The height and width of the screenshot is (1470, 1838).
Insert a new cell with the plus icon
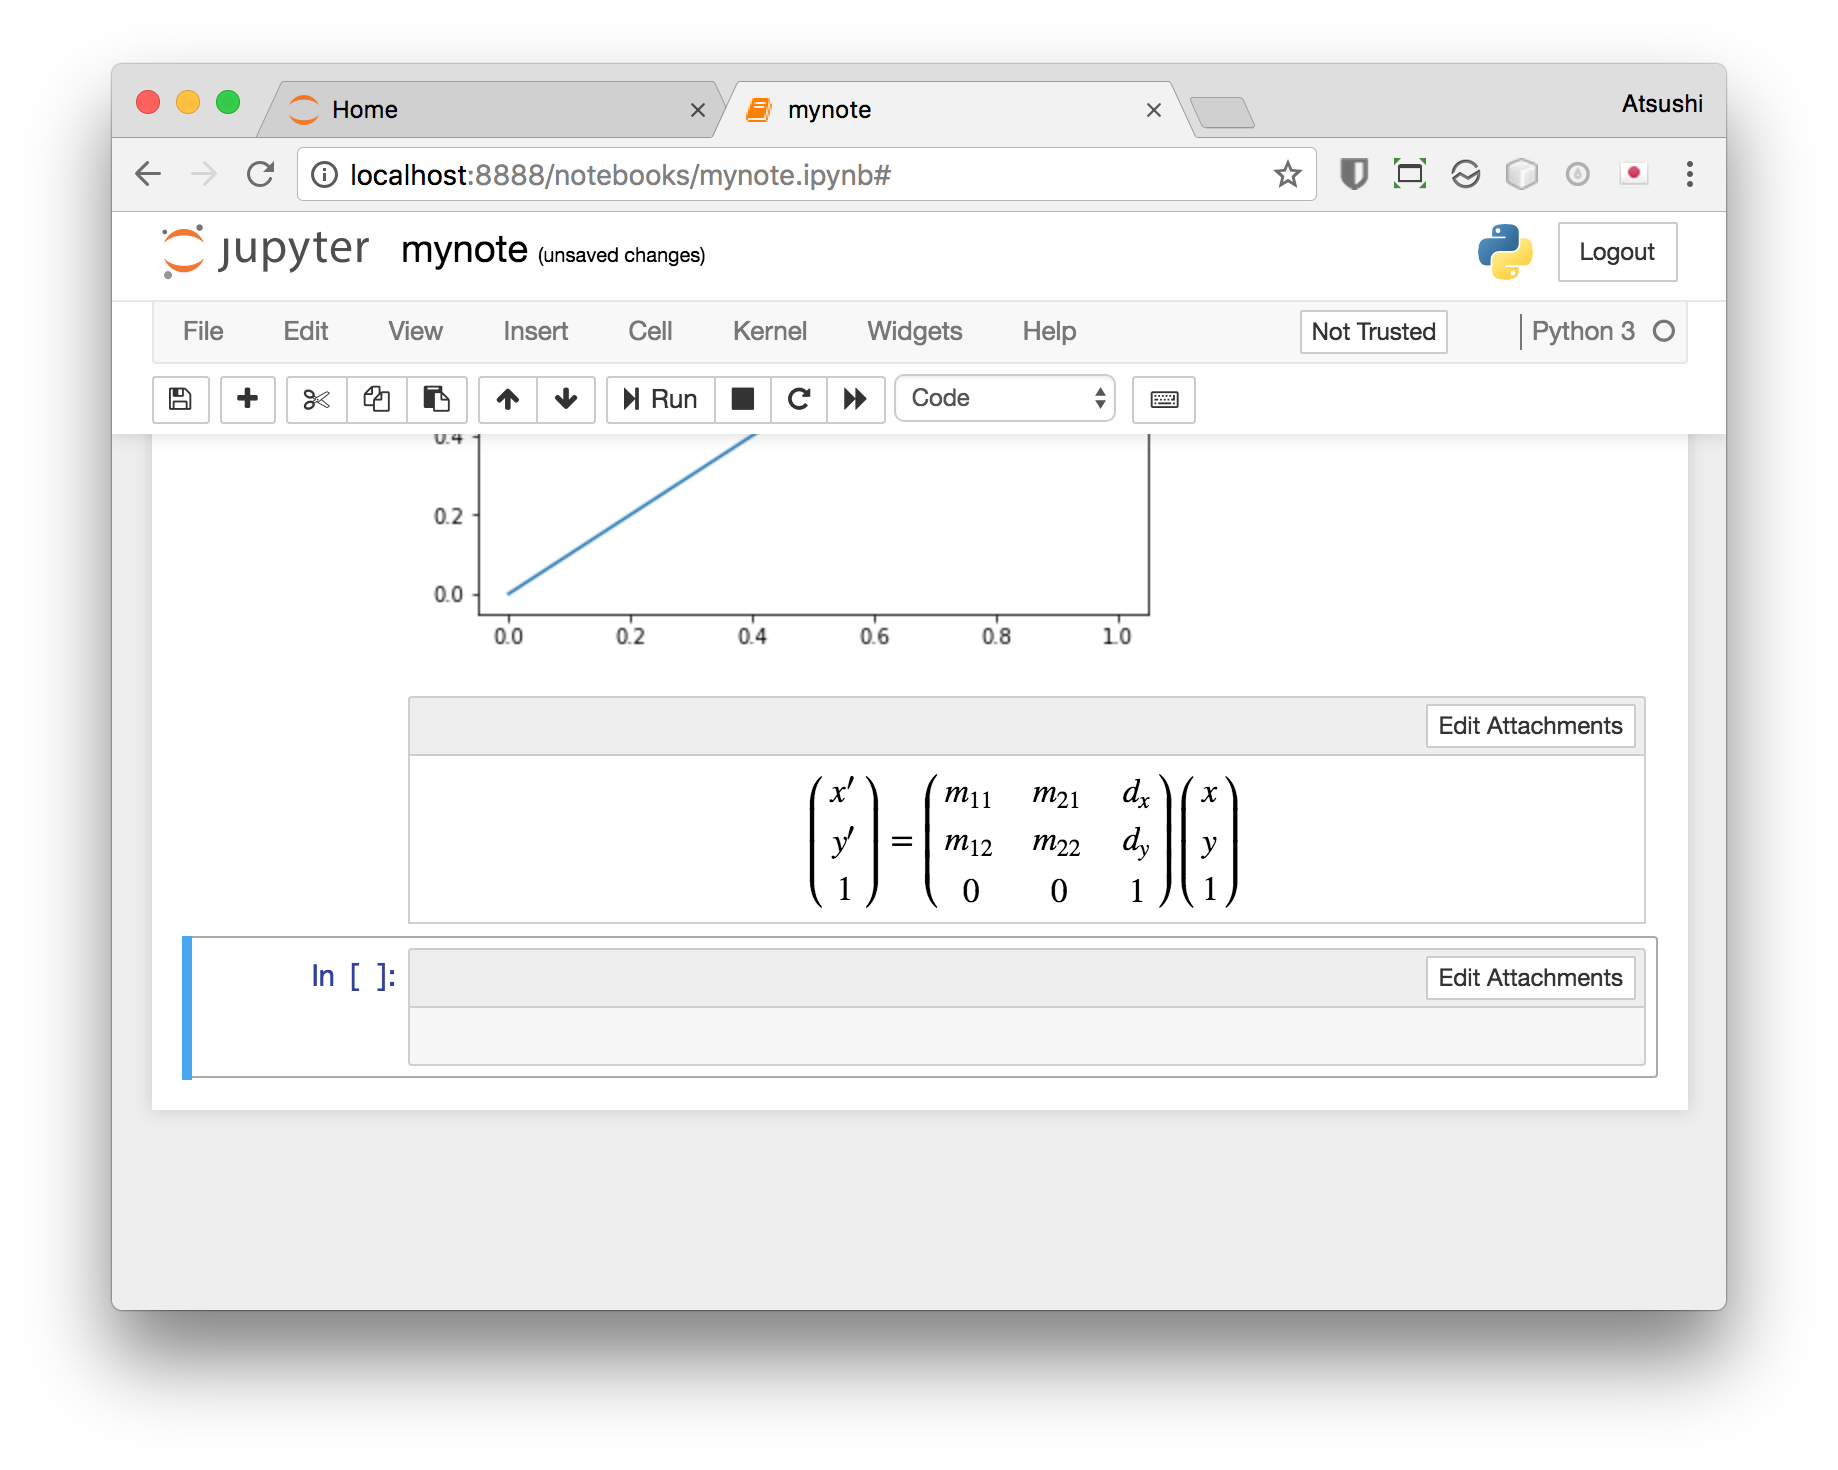[x=247, y=399]
